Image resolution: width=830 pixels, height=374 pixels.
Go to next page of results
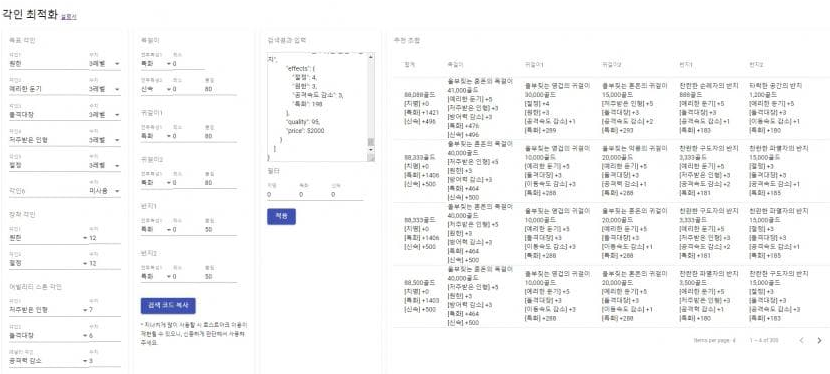tap(819, 341)
